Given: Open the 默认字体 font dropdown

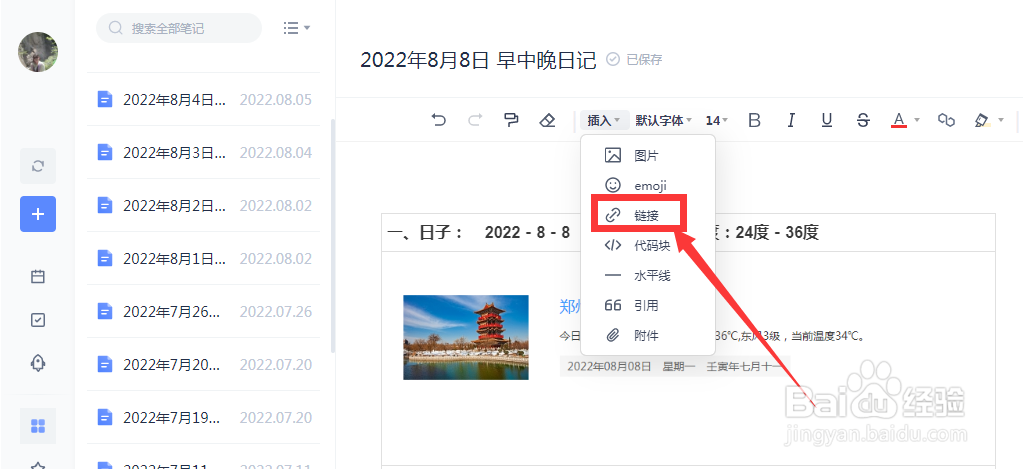Looking at the screenshot, I should [x=664, y=121].
